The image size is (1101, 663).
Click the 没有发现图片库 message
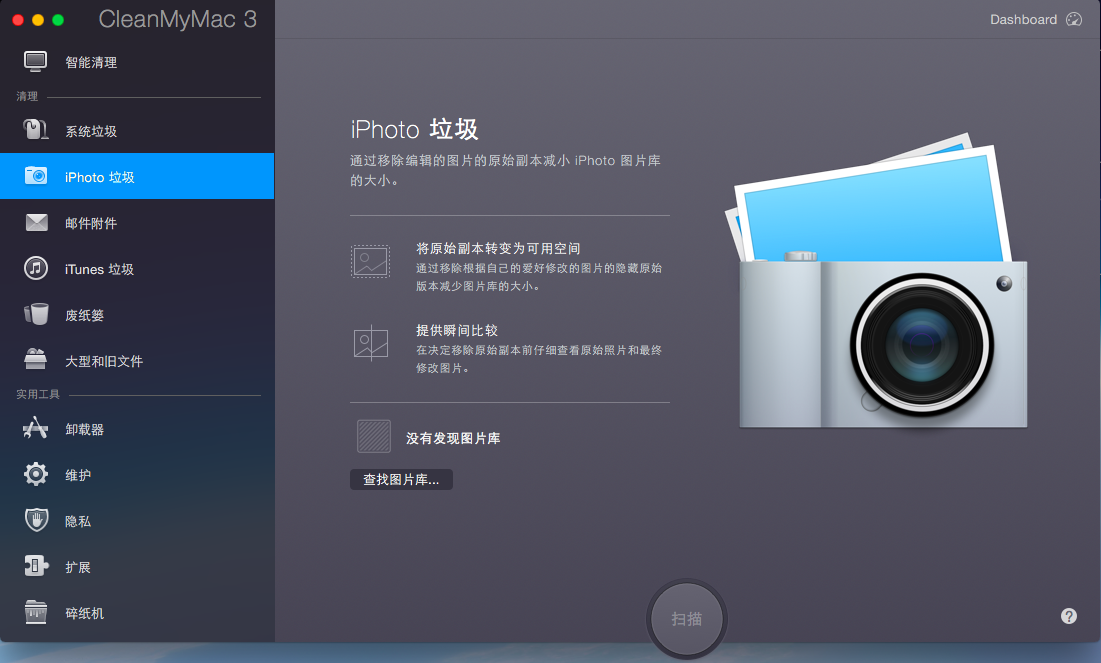tap(453, 438)
